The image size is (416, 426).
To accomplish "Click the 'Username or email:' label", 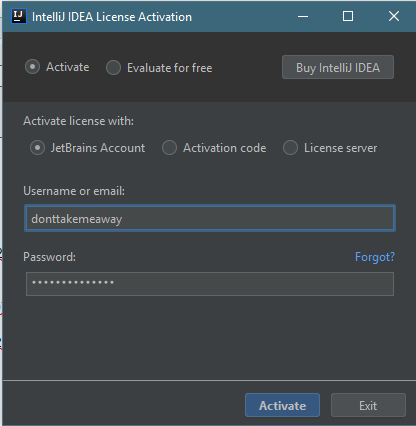I will pos(74,191).
